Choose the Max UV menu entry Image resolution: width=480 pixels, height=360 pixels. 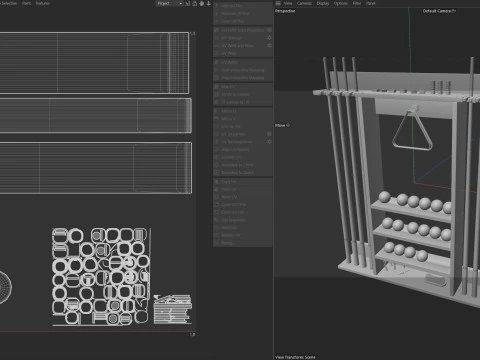click(243, 87)
